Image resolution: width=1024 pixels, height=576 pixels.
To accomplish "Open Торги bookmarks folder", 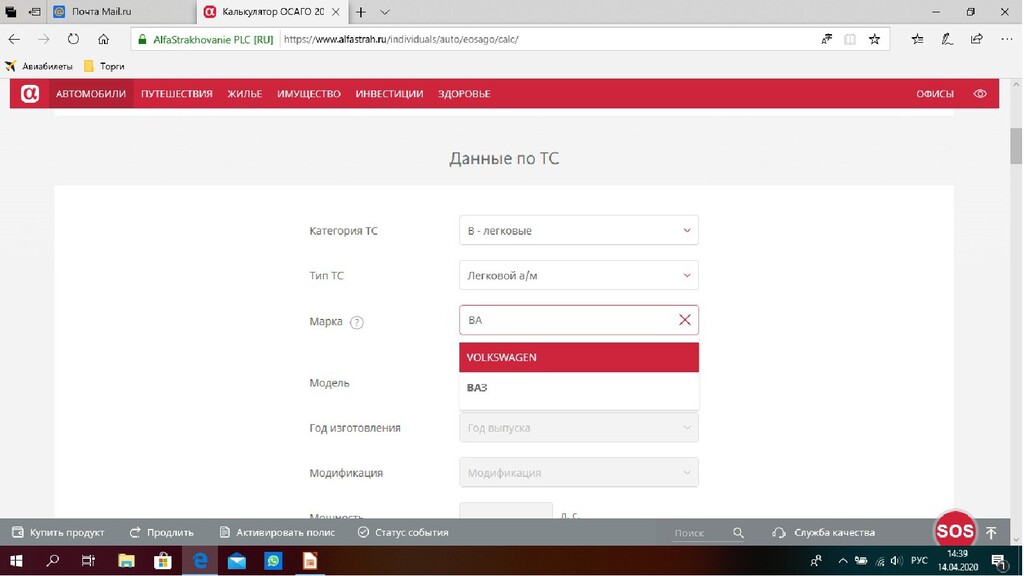I will pos(104,66).
